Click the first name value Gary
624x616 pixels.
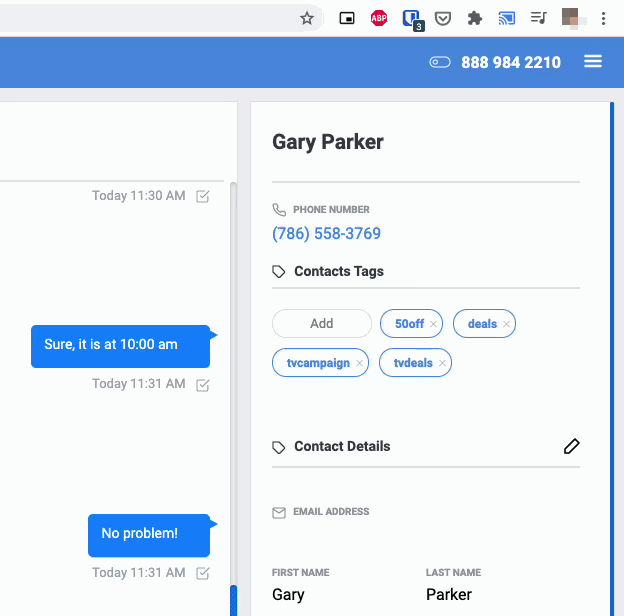288,595
